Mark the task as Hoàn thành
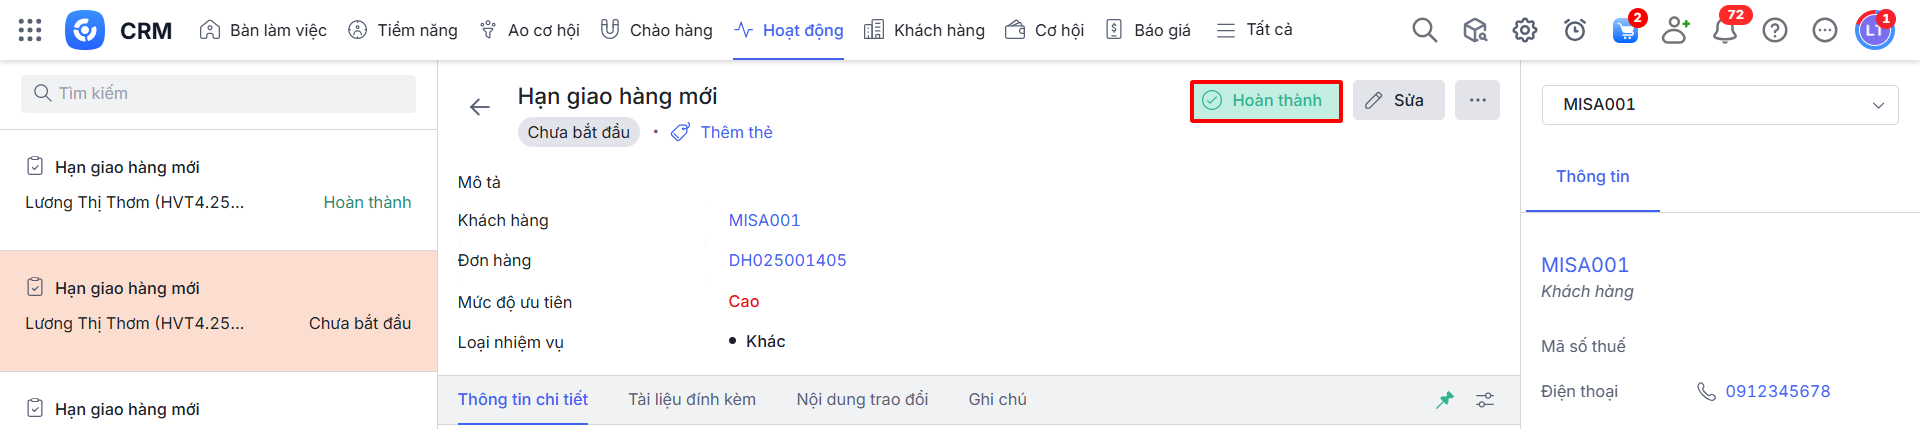 point(1266,101)
